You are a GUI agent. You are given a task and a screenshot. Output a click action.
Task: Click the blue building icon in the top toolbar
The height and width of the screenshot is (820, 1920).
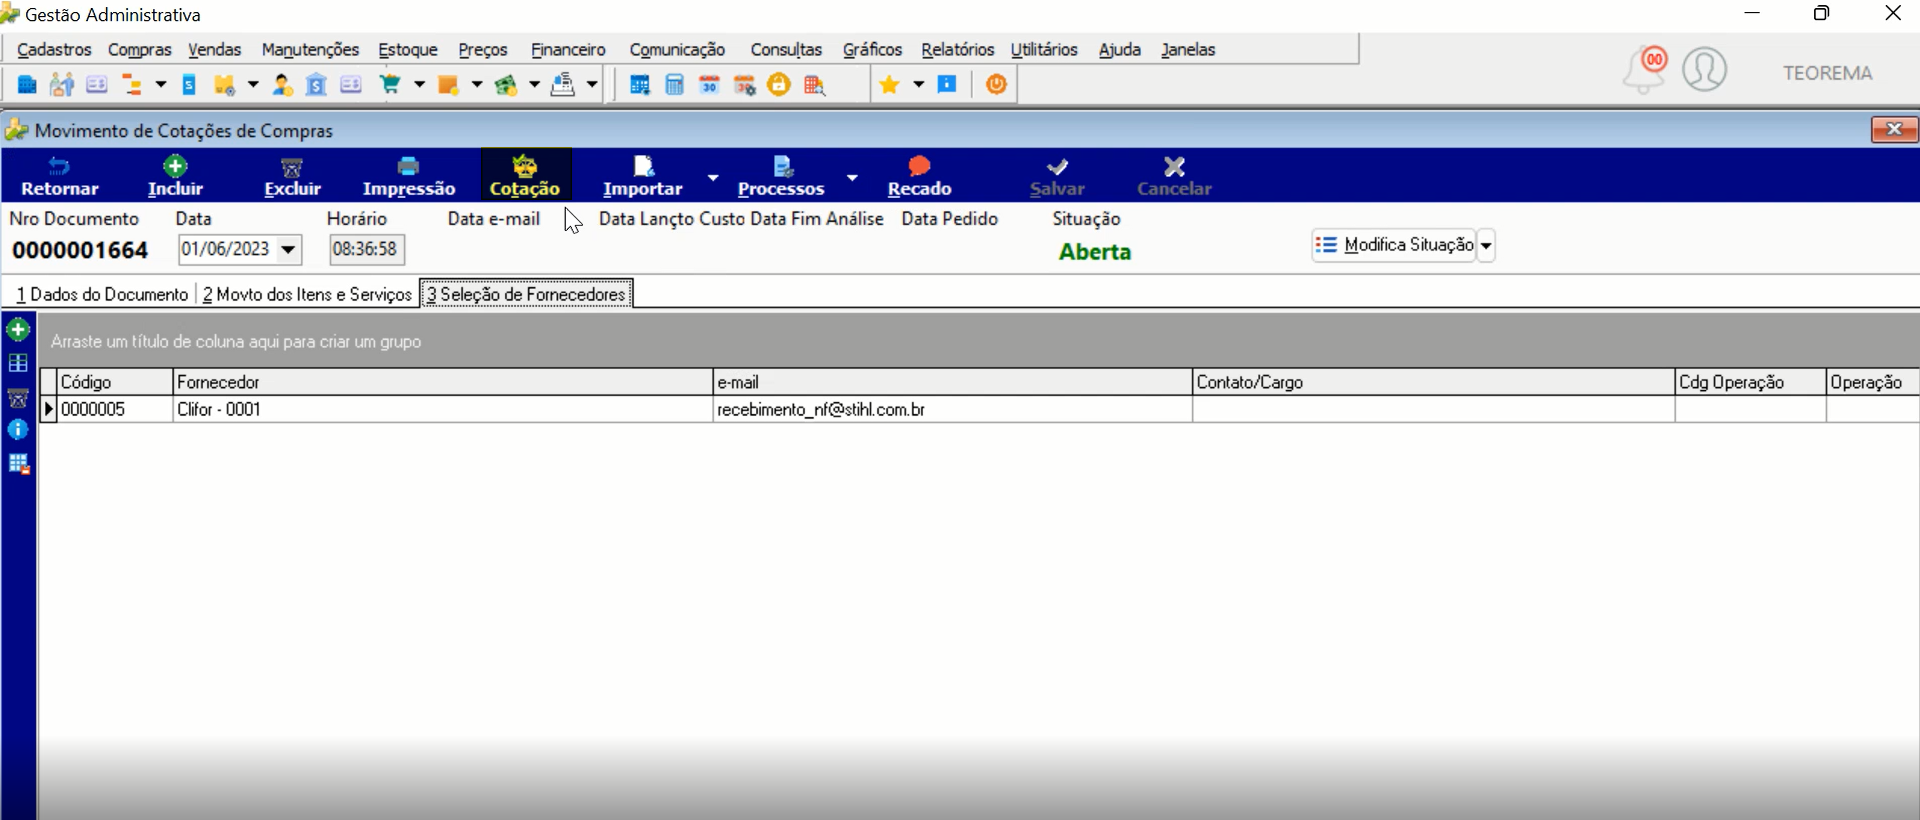pos(27,85)
